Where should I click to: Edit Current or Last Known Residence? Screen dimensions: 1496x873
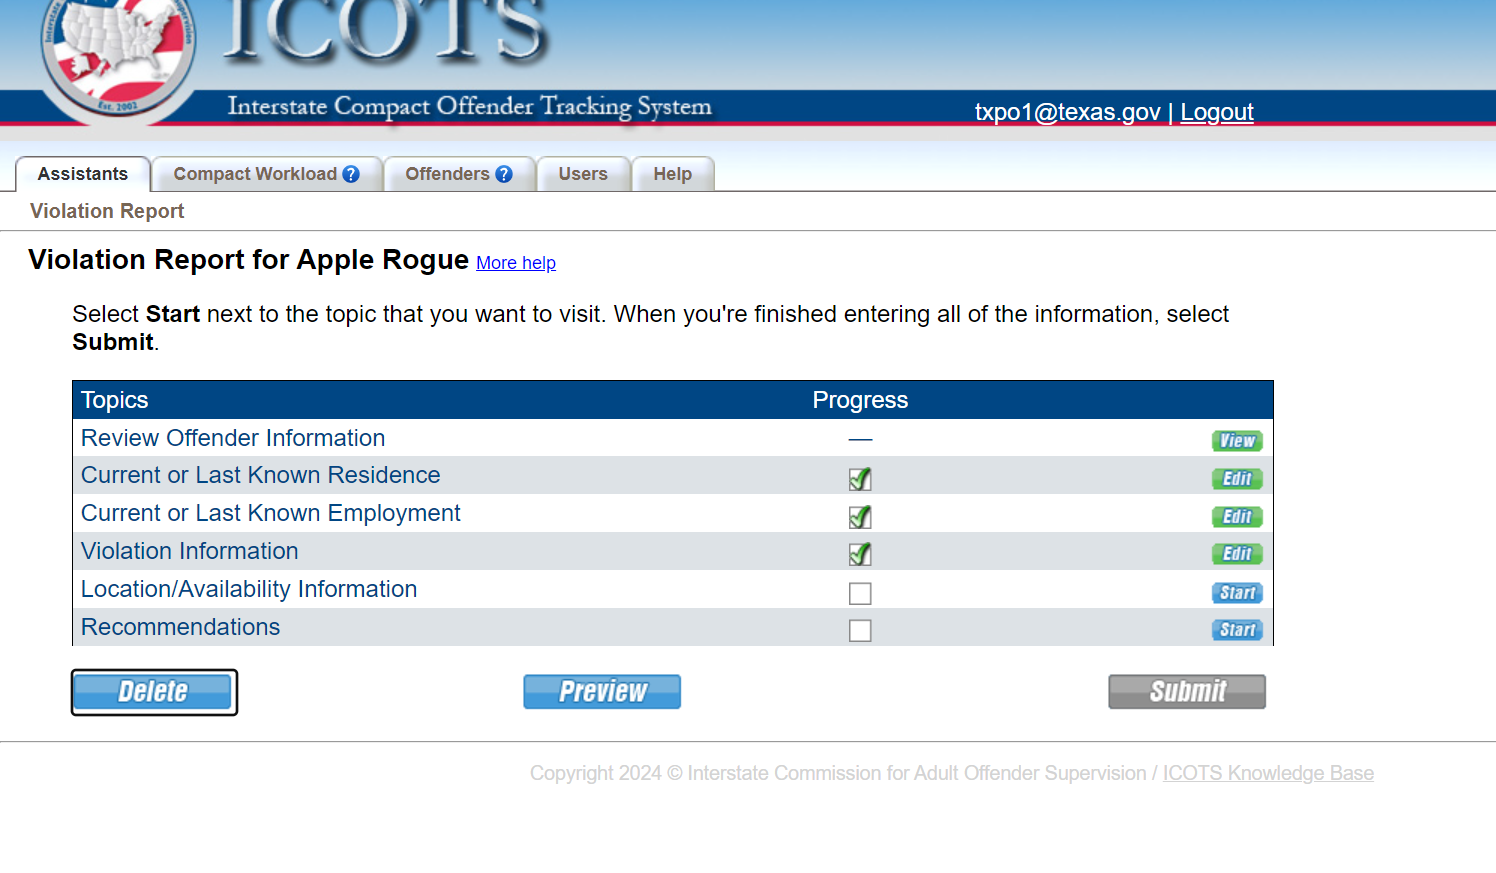coord(1237,479)
